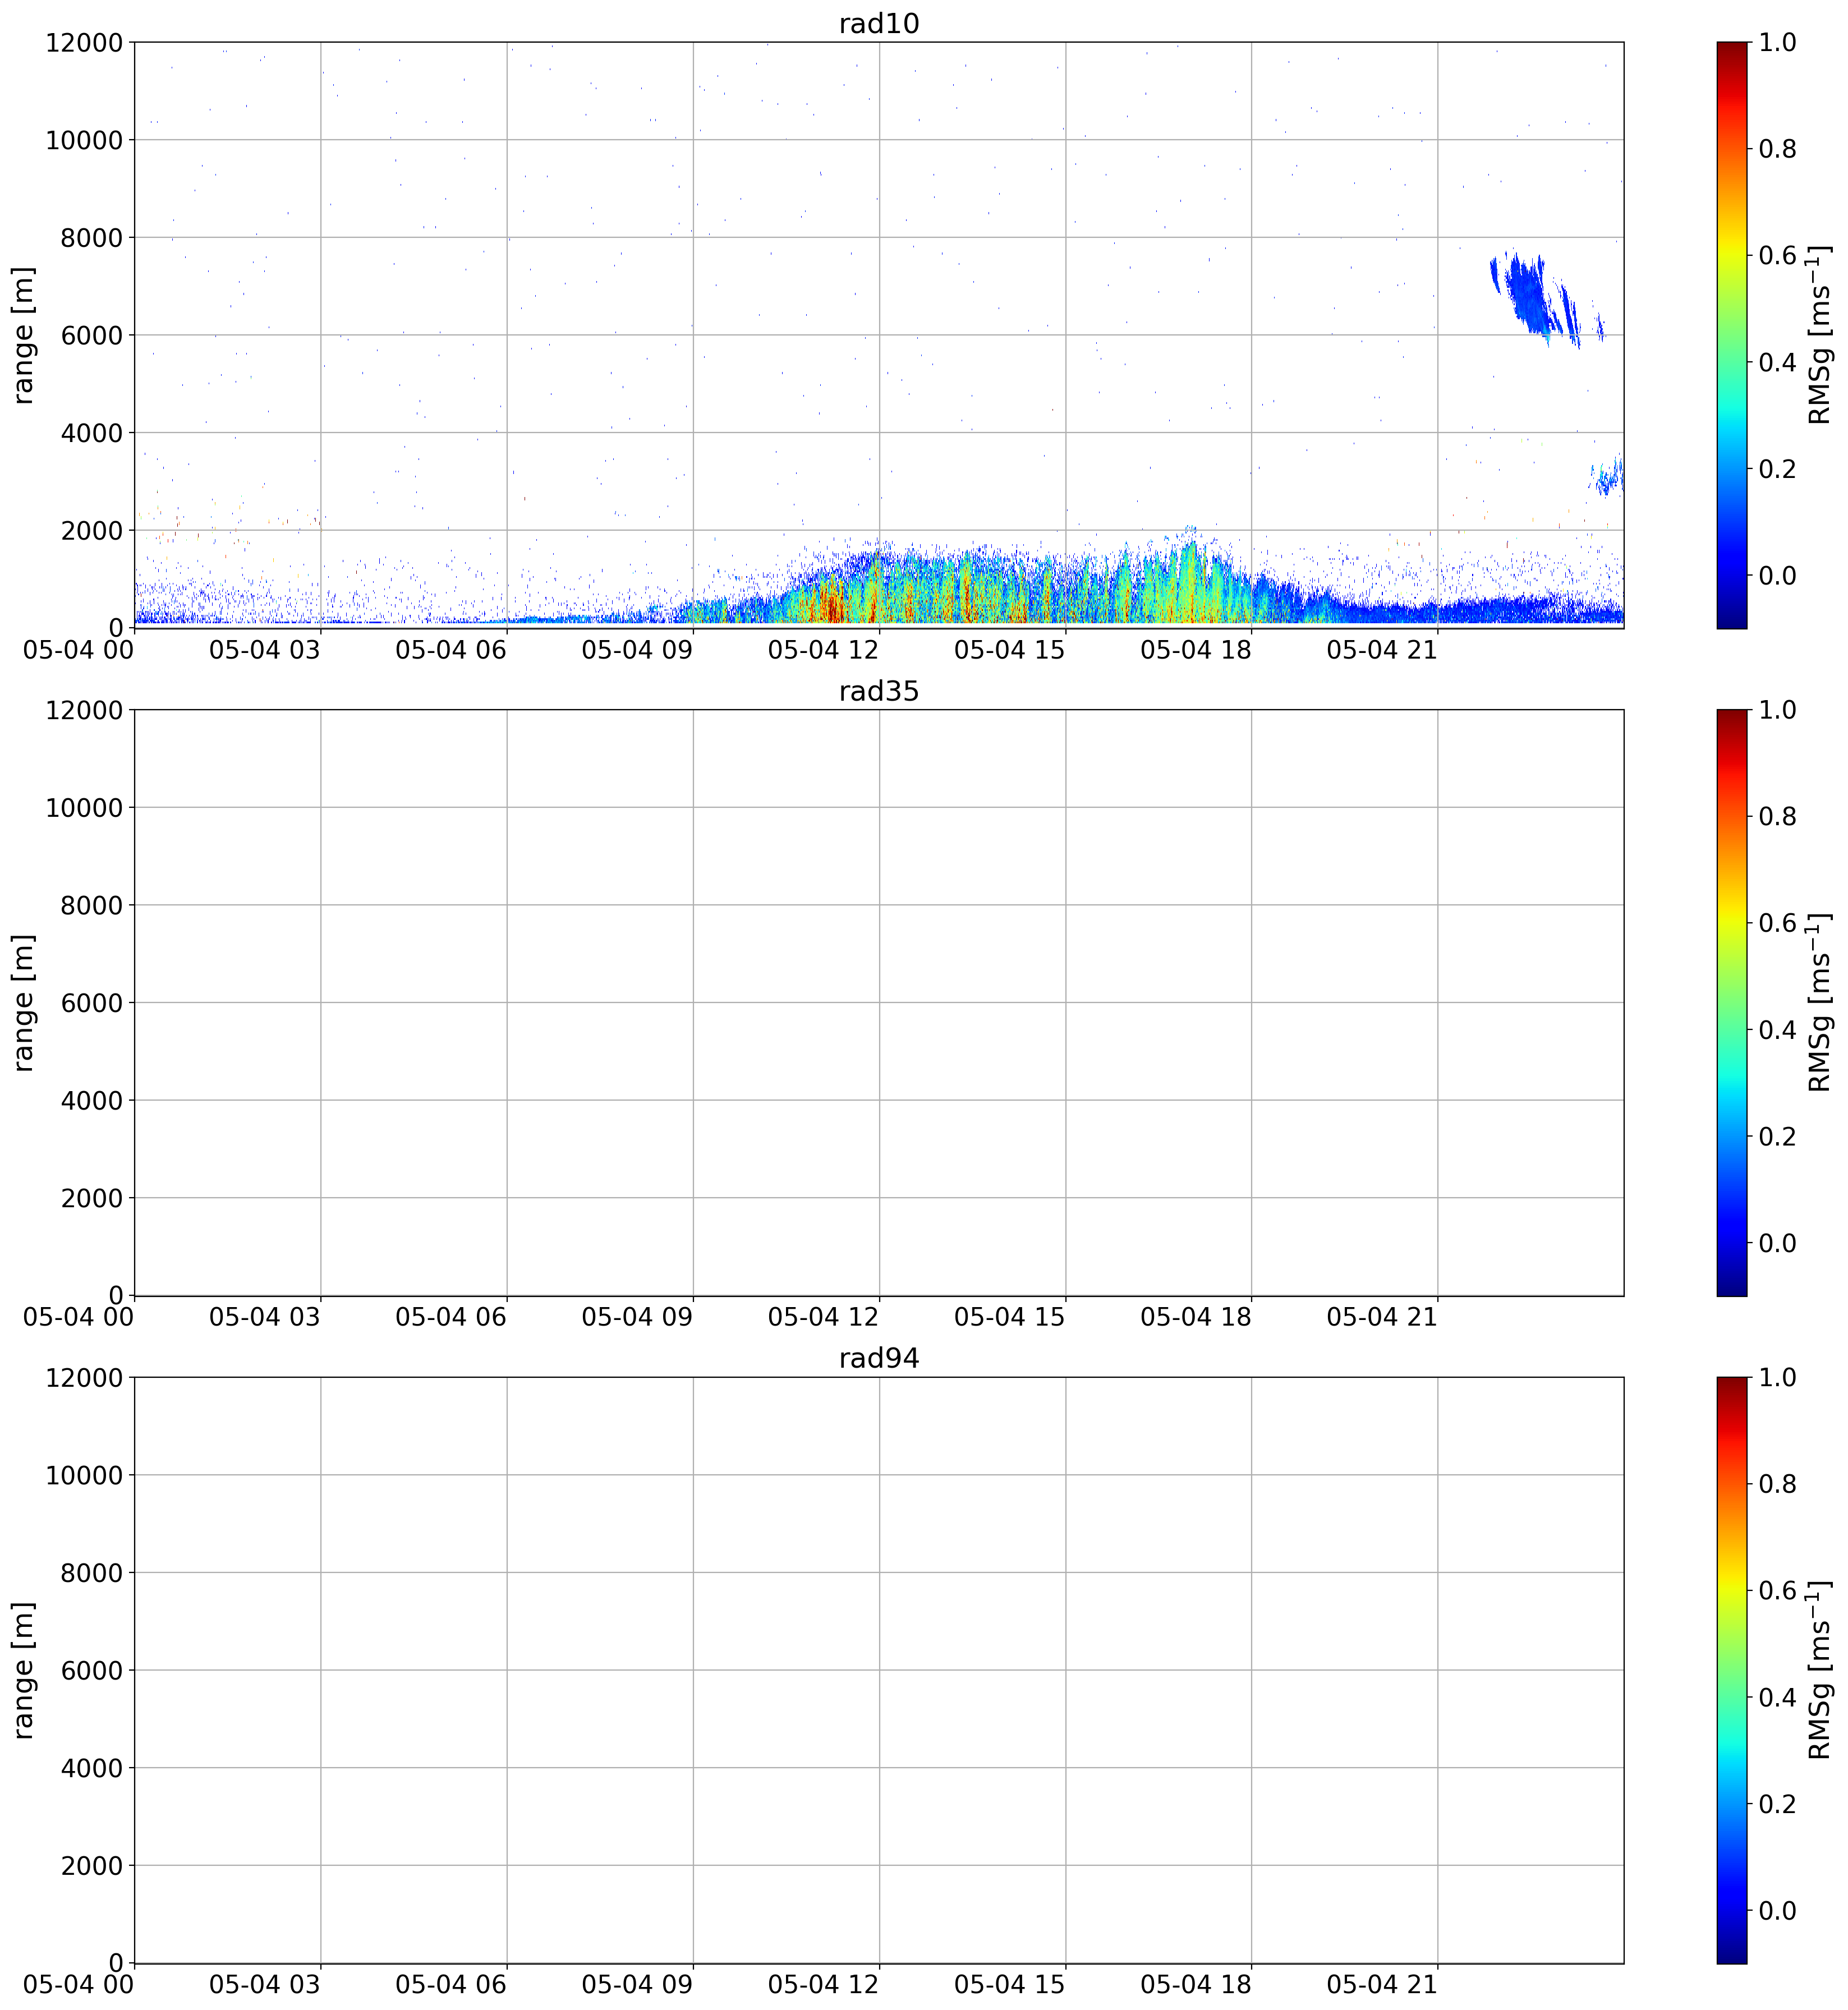Click the small cloud patch near 3000 m in rad10

(1608, 476)
